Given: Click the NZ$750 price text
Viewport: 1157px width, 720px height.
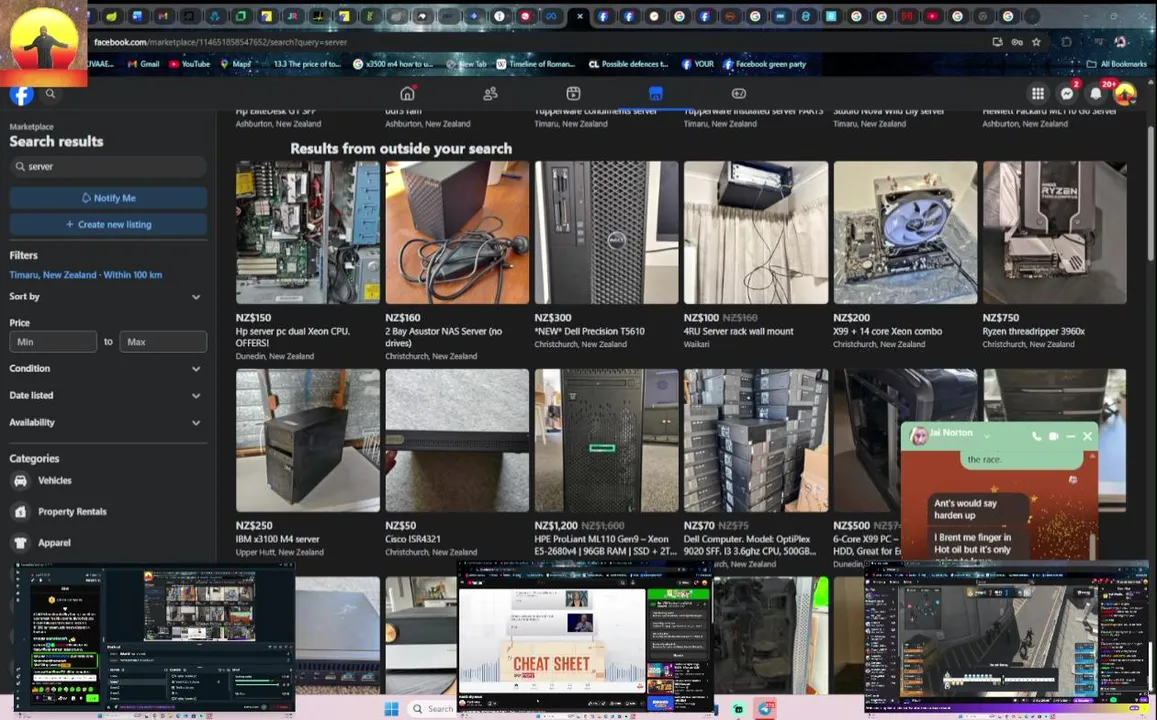Looking at the screenshot, I should pyautogui.click(x=1001, y=318).
